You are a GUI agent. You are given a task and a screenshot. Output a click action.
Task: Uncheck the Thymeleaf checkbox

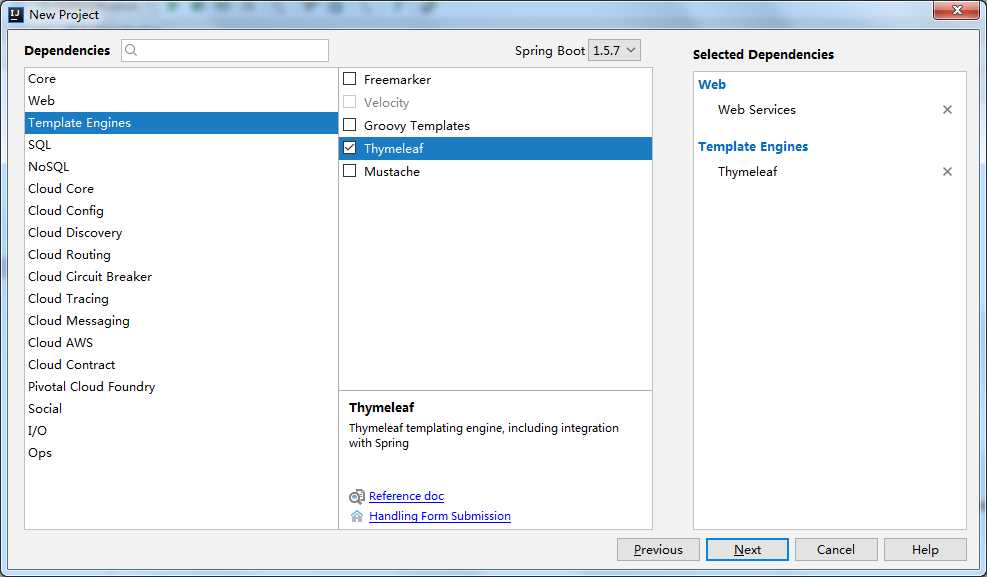349,148
